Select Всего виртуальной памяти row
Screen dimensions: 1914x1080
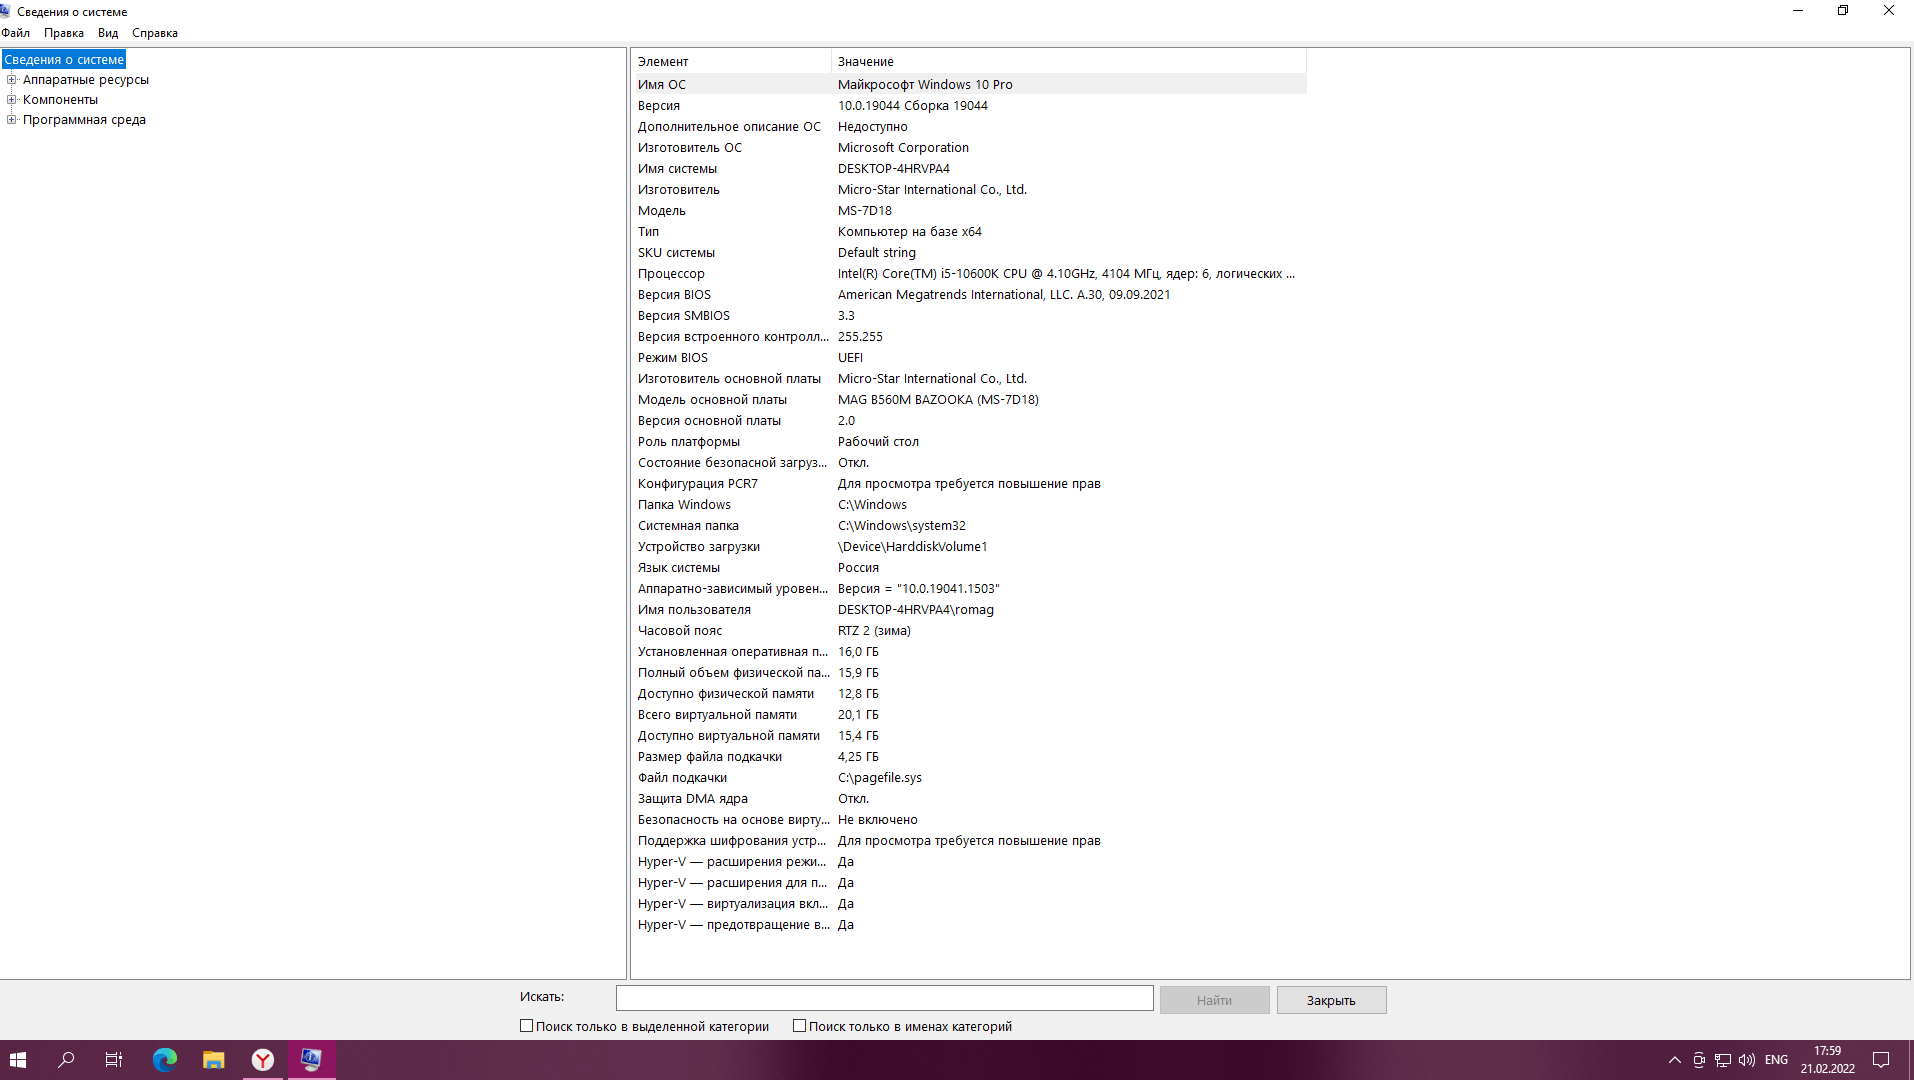(970, 715)
